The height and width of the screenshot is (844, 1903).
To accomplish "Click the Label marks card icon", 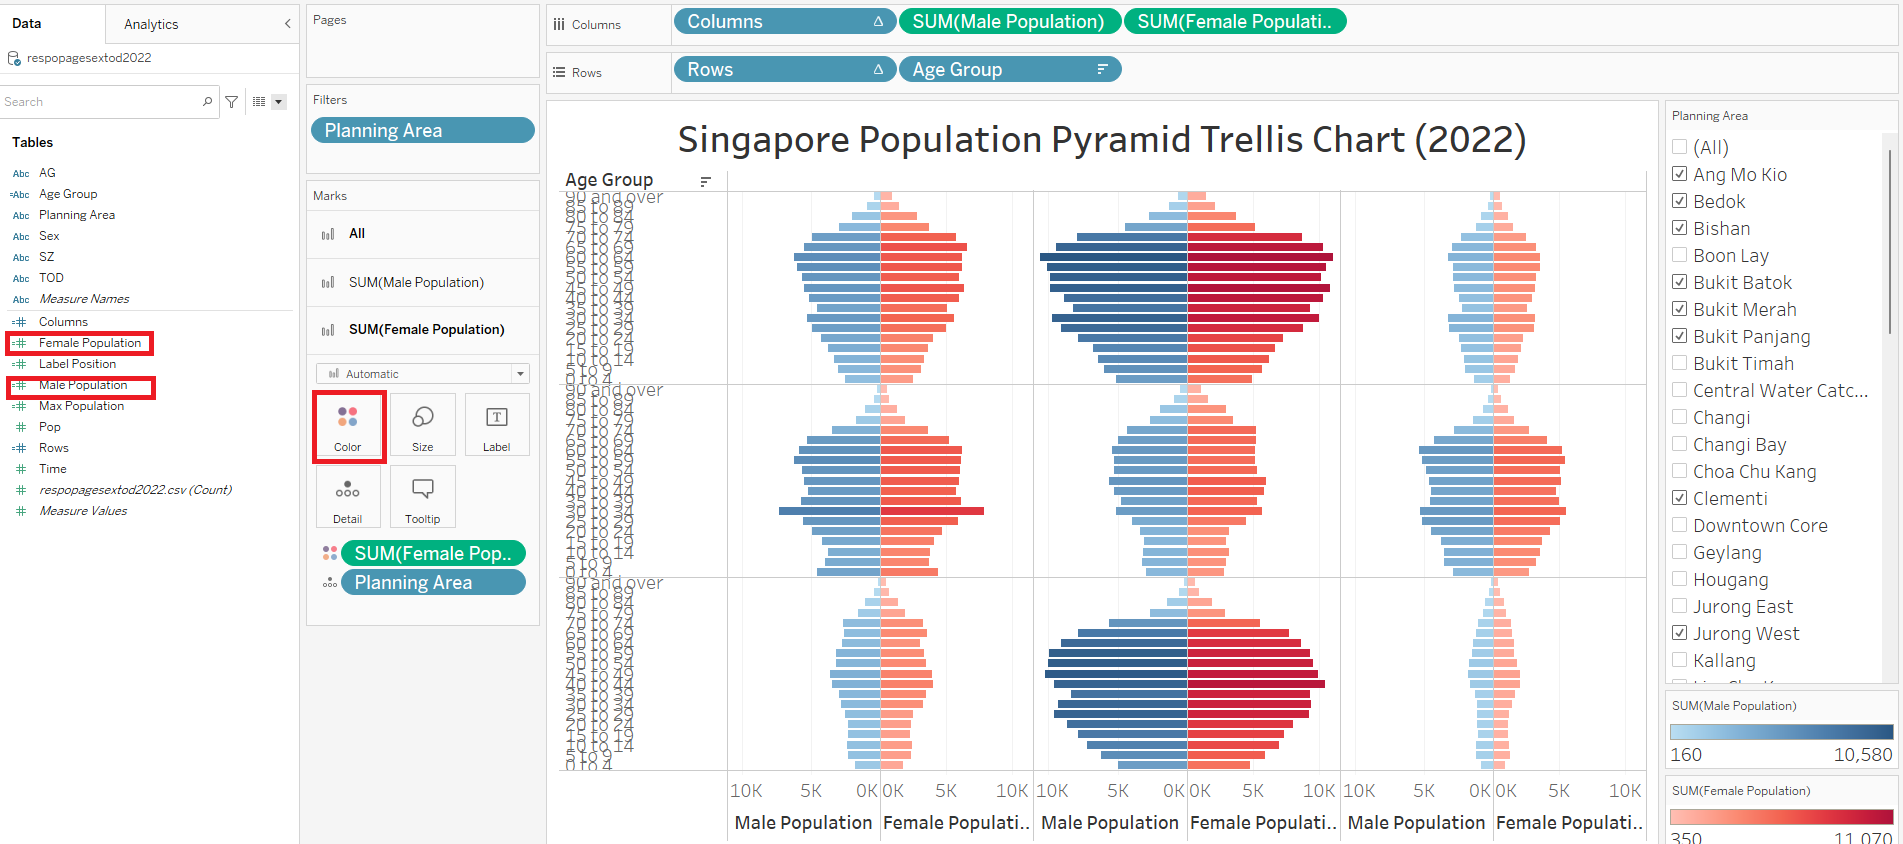I will tap(496, 426).
